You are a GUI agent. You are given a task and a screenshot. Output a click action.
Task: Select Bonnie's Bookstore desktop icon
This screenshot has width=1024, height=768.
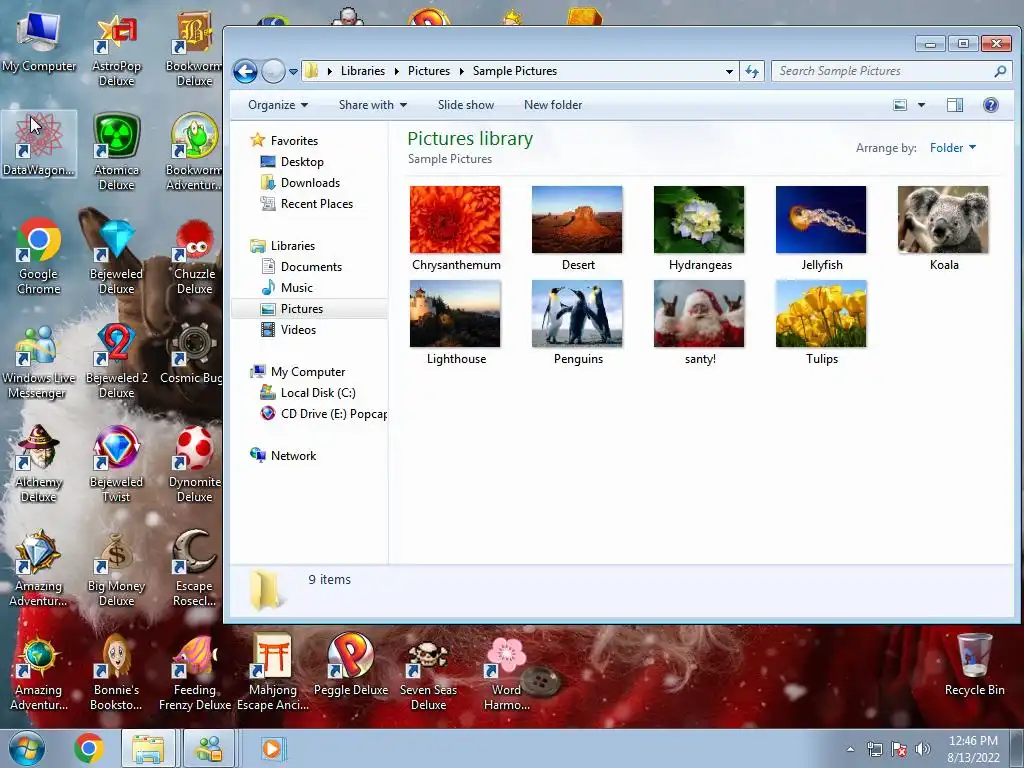pos(116,673)
